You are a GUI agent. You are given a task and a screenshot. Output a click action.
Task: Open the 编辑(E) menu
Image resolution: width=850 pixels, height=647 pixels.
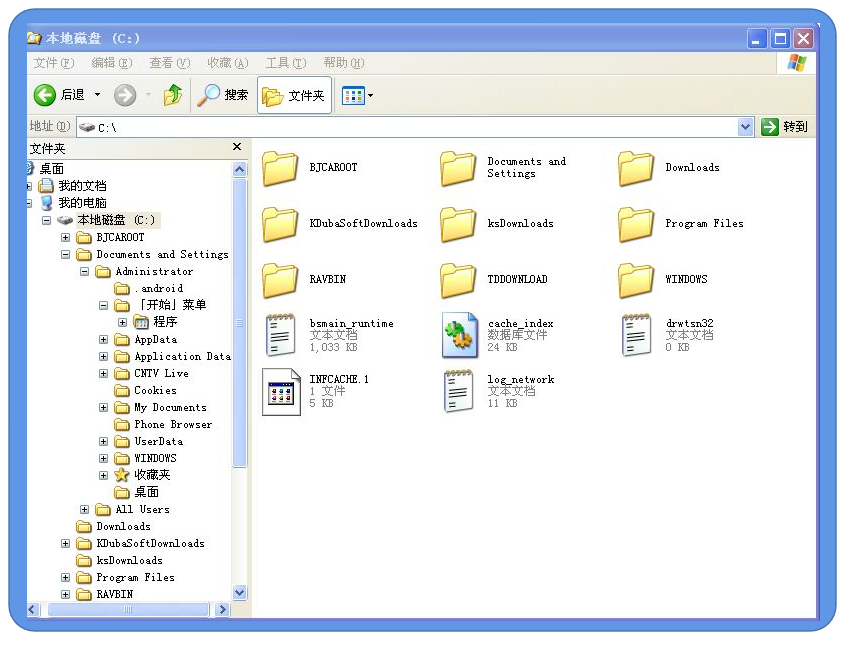point(112,63)
